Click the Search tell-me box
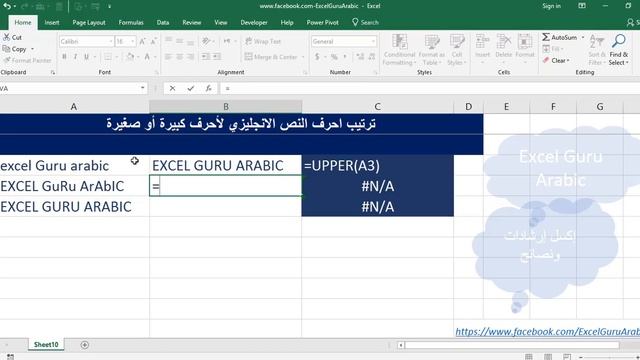Viewport: 640px width, 360px height. (365, 22)
